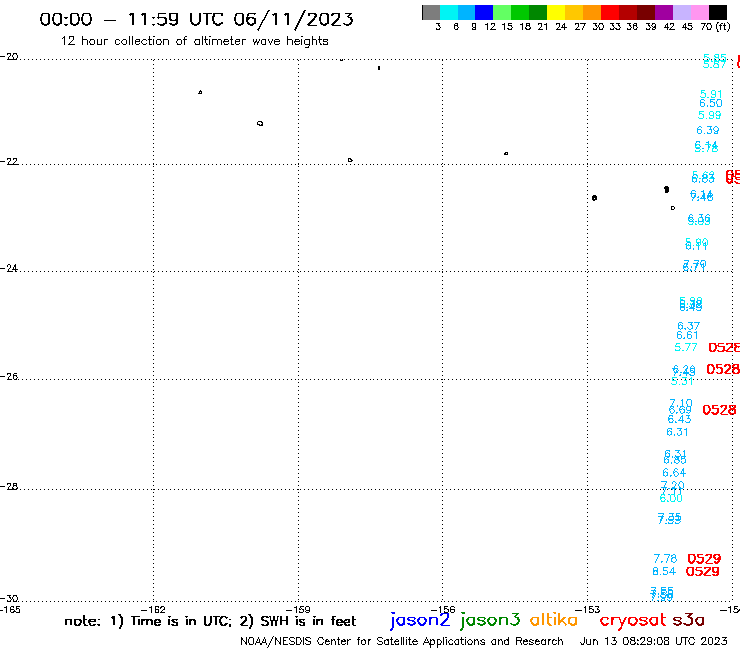Click the -153 longitude axis label
This screenshot has width=740, height=650.
coord(588,609)
